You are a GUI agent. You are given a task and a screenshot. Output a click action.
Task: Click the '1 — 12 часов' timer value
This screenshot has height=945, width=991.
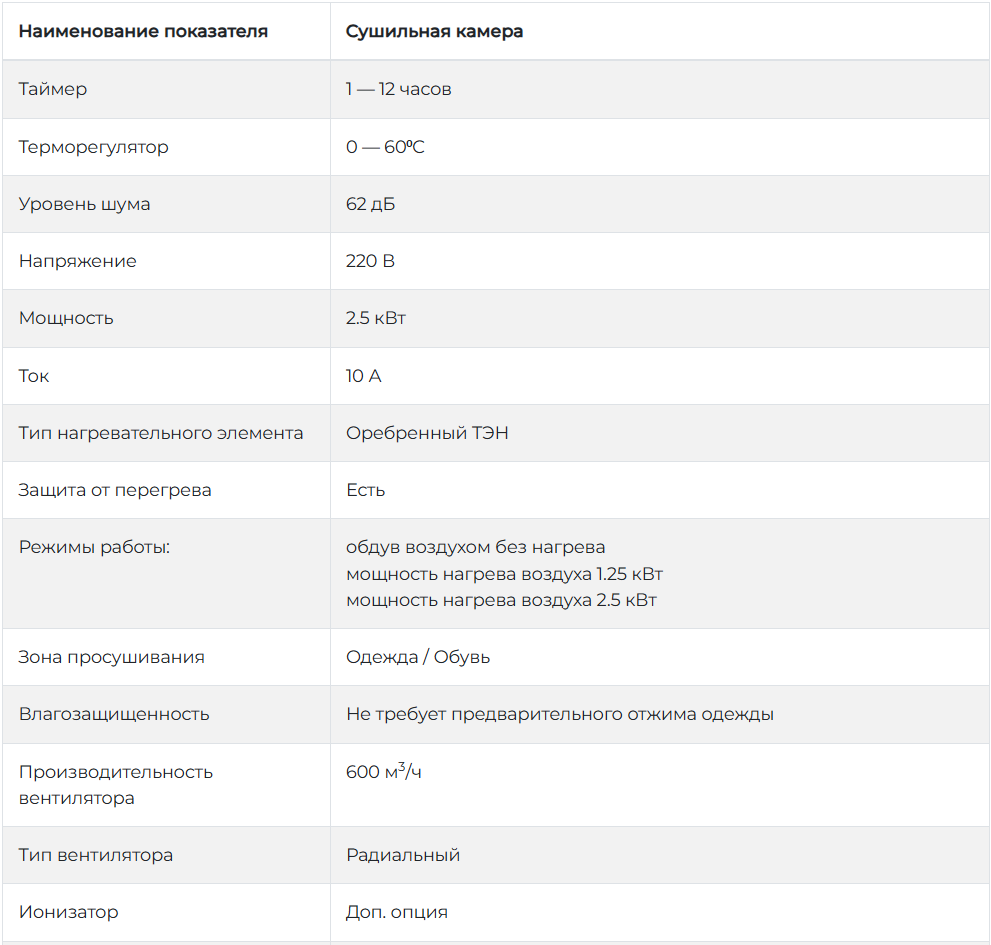click(398, 89)
